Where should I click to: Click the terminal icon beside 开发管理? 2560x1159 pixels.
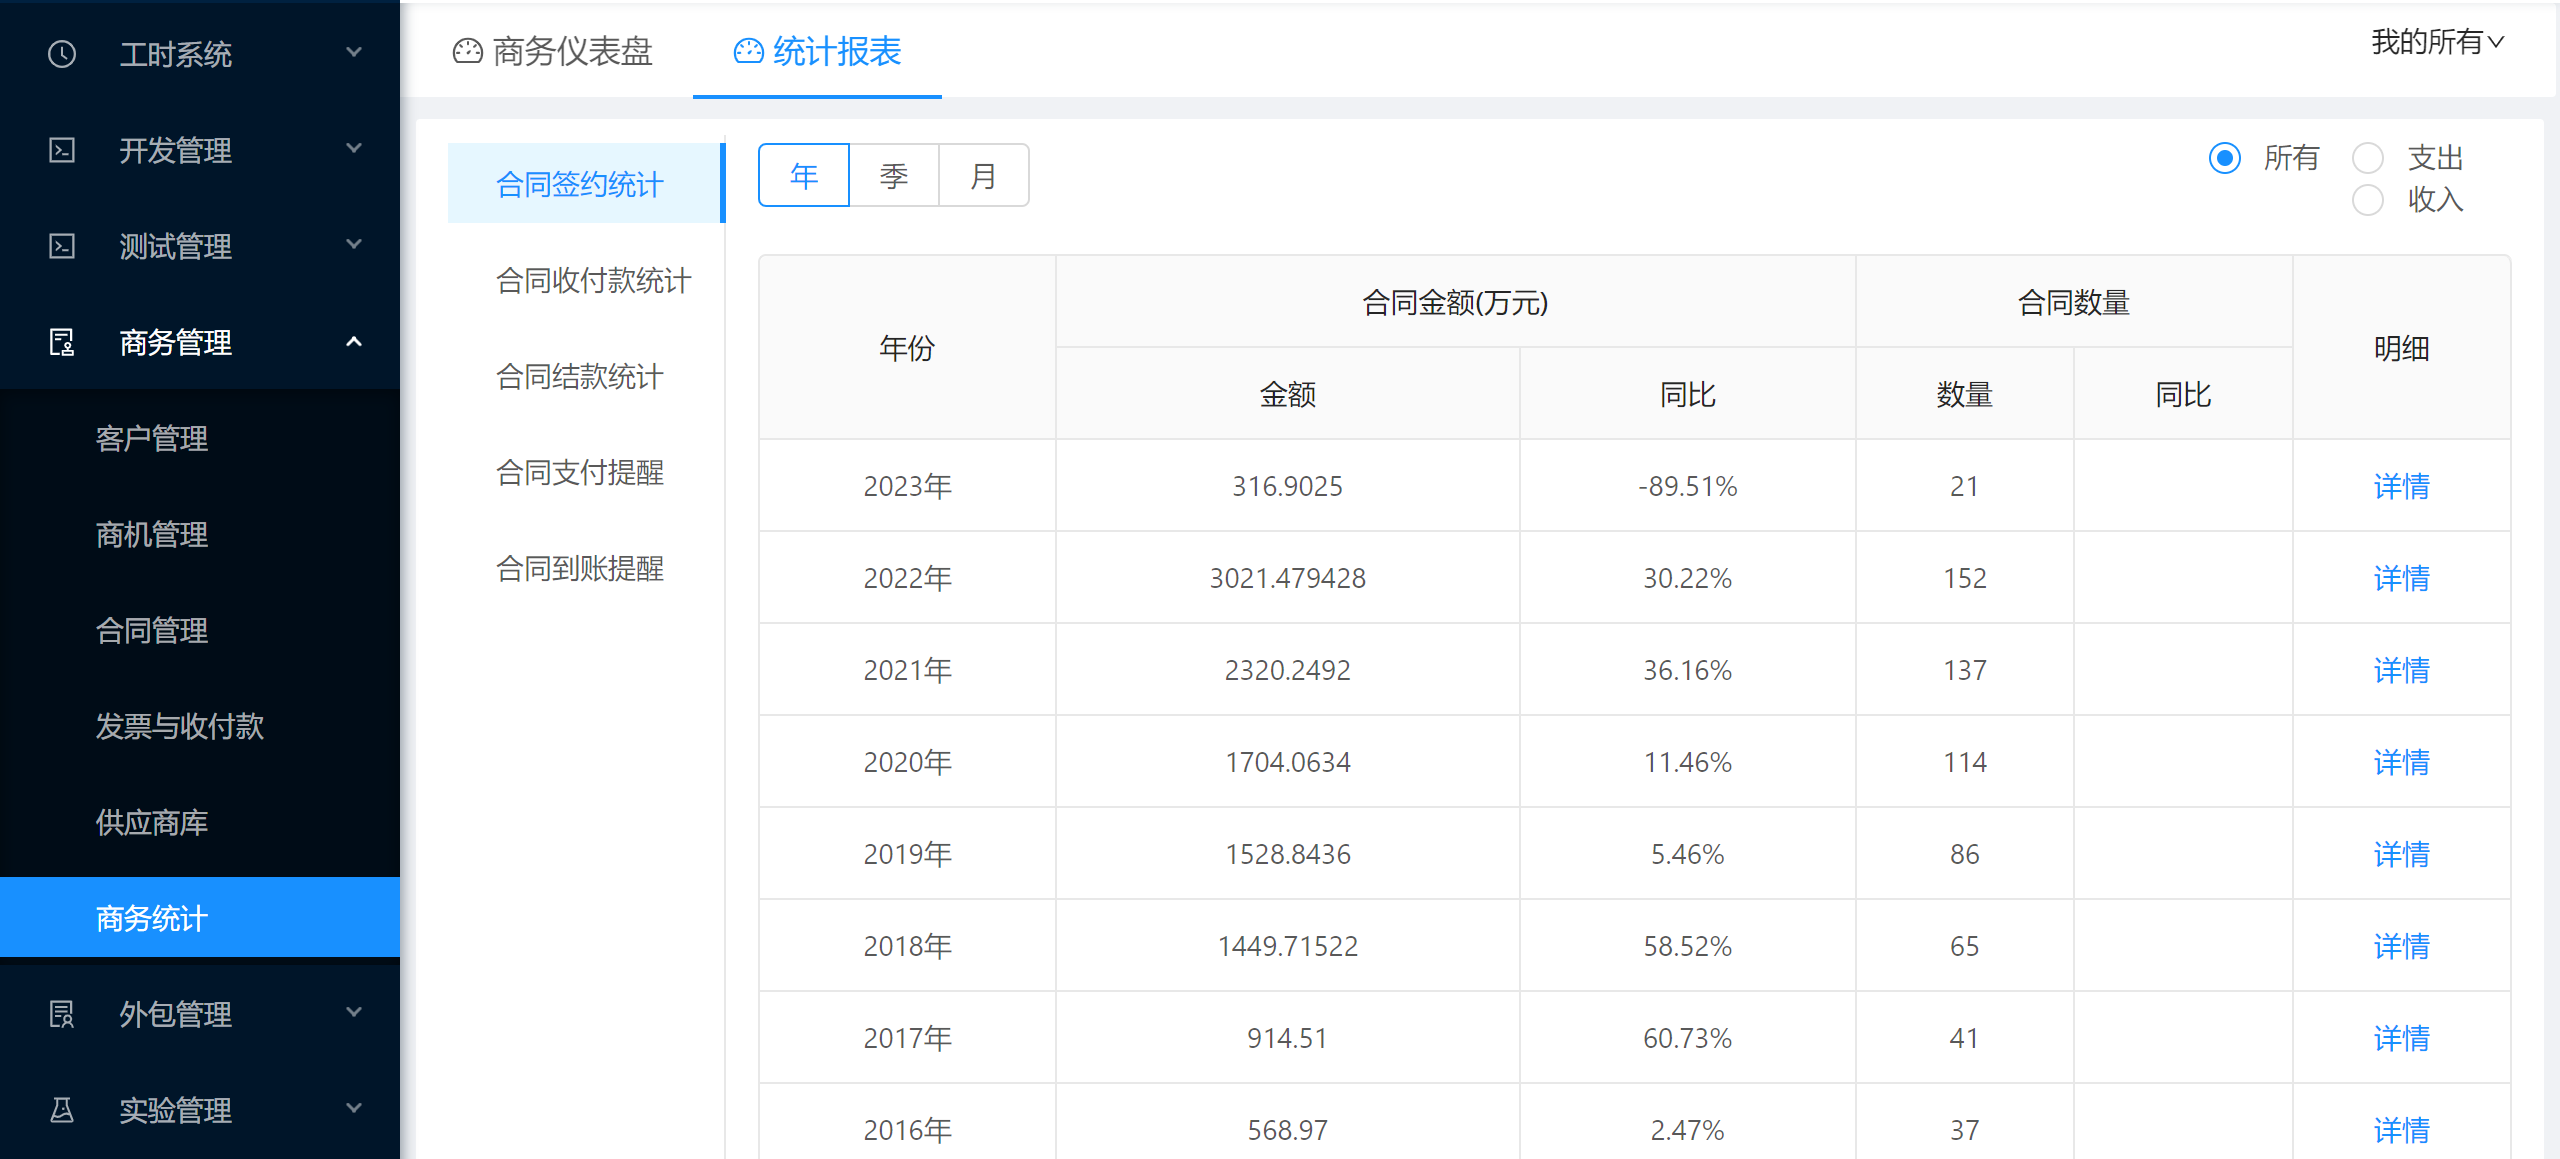pyautogui.click(x=62, y=150)
